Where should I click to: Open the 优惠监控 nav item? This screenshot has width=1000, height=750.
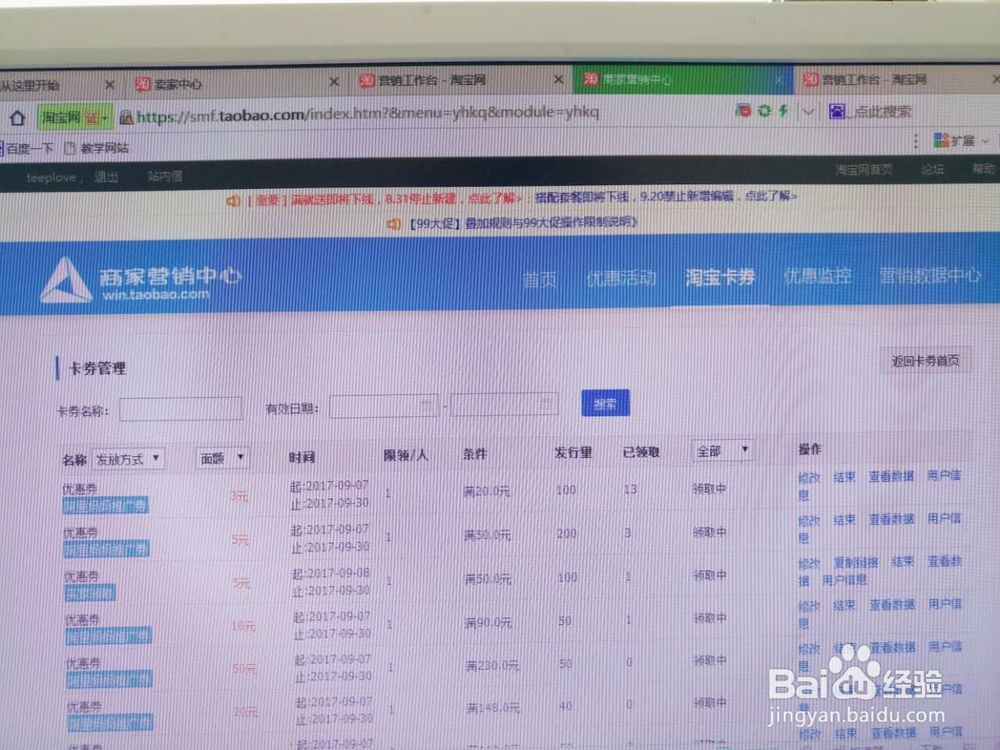click(x=817, y=276)
